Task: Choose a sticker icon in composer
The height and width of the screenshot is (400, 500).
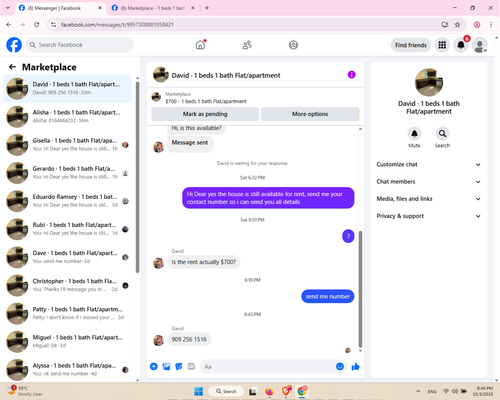Action: [179, 367]
